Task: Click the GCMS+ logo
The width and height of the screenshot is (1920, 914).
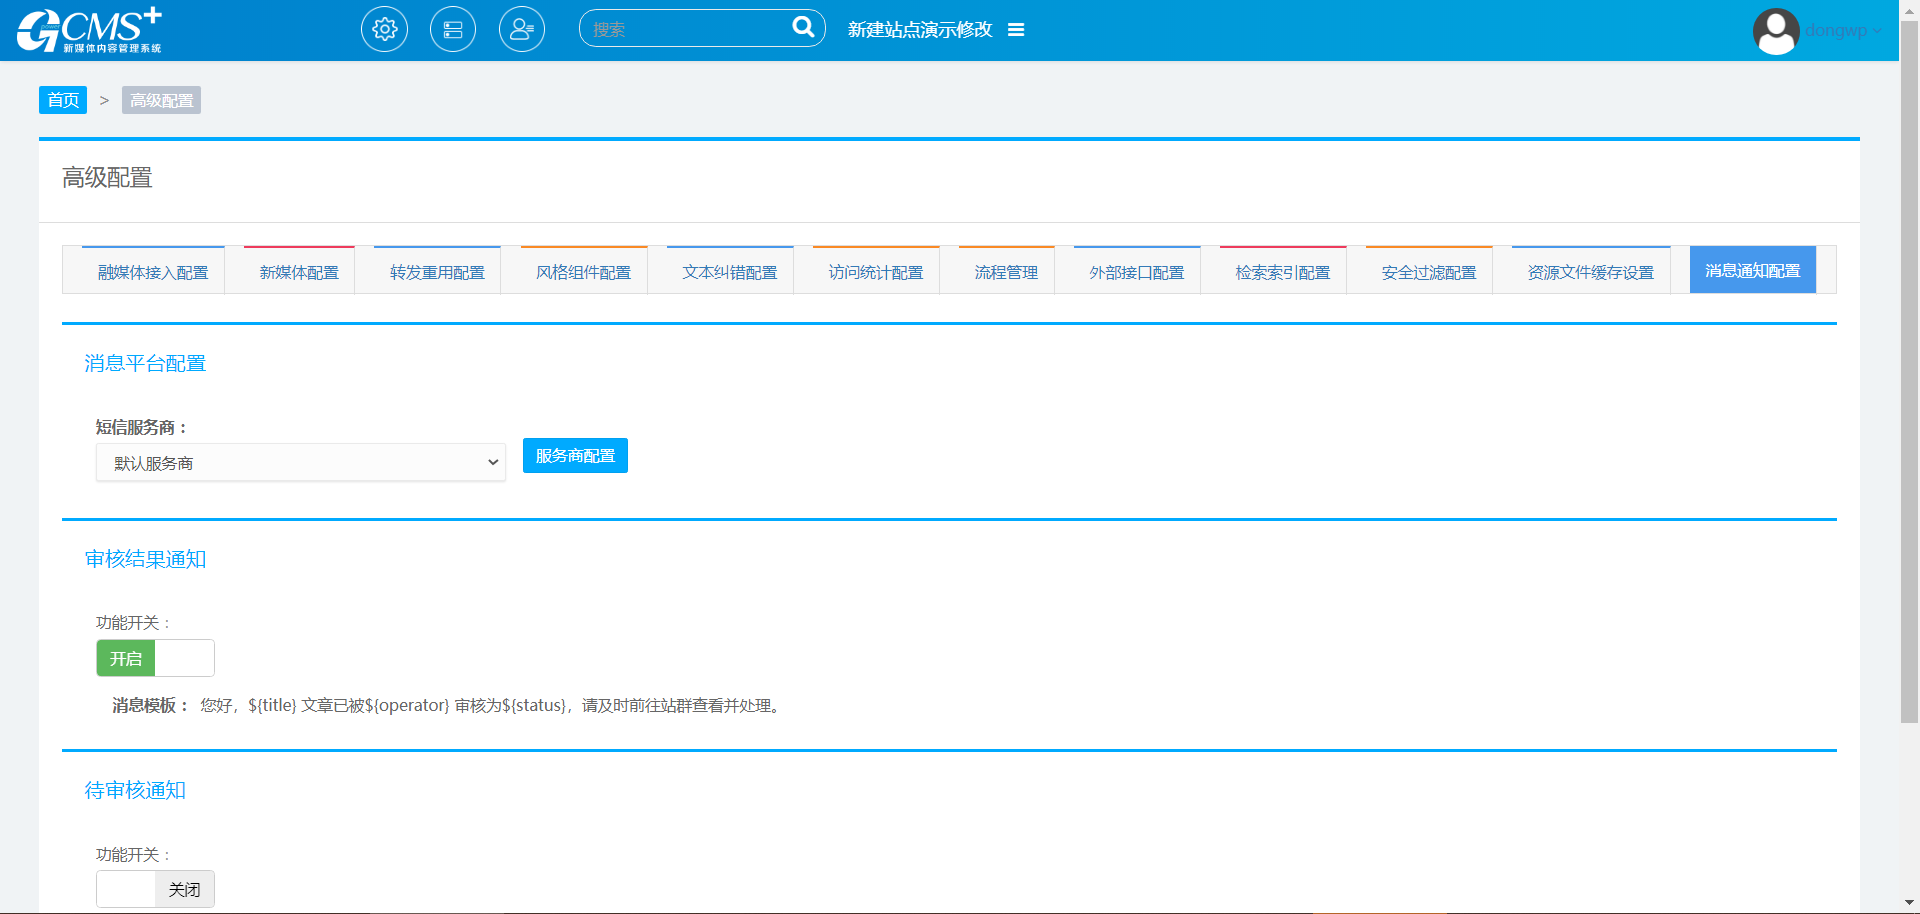Action: click(x=89, y=30)
